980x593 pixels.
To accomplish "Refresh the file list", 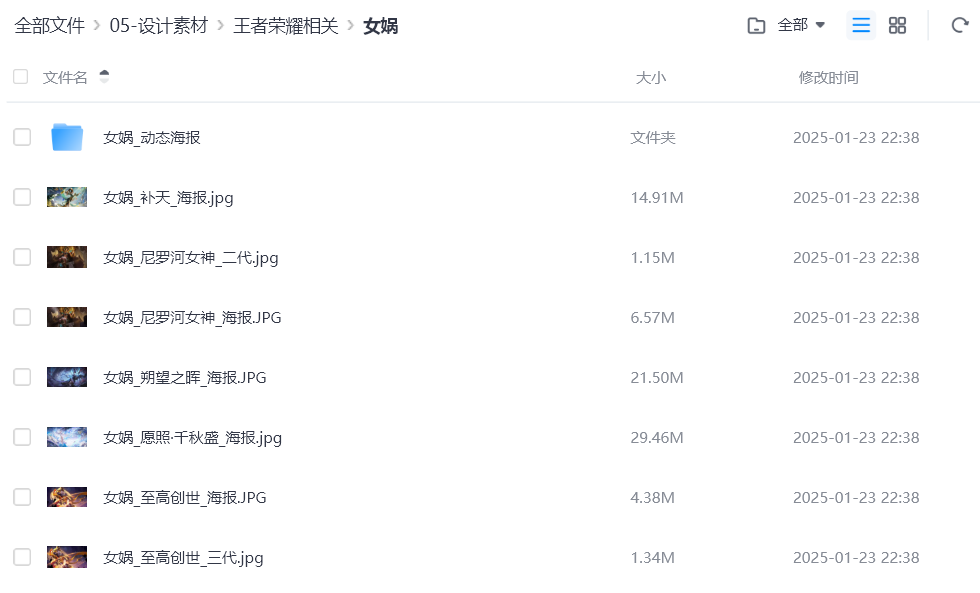I will 960,26.
